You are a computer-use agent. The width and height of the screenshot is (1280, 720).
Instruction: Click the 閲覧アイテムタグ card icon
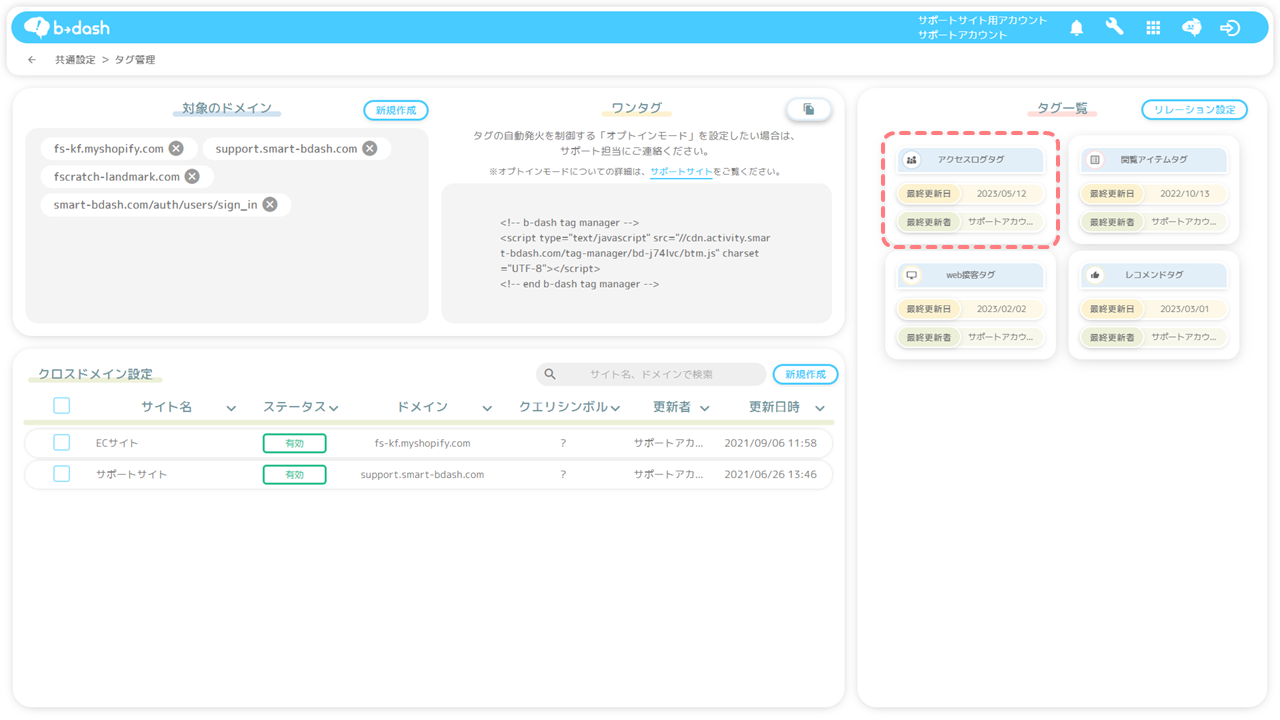(1095, 160)
